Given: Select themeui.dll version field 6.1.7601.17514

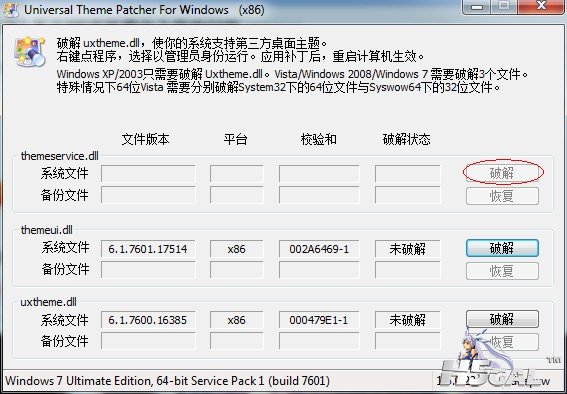Looking at the screenshot, I should pos(148,249).
